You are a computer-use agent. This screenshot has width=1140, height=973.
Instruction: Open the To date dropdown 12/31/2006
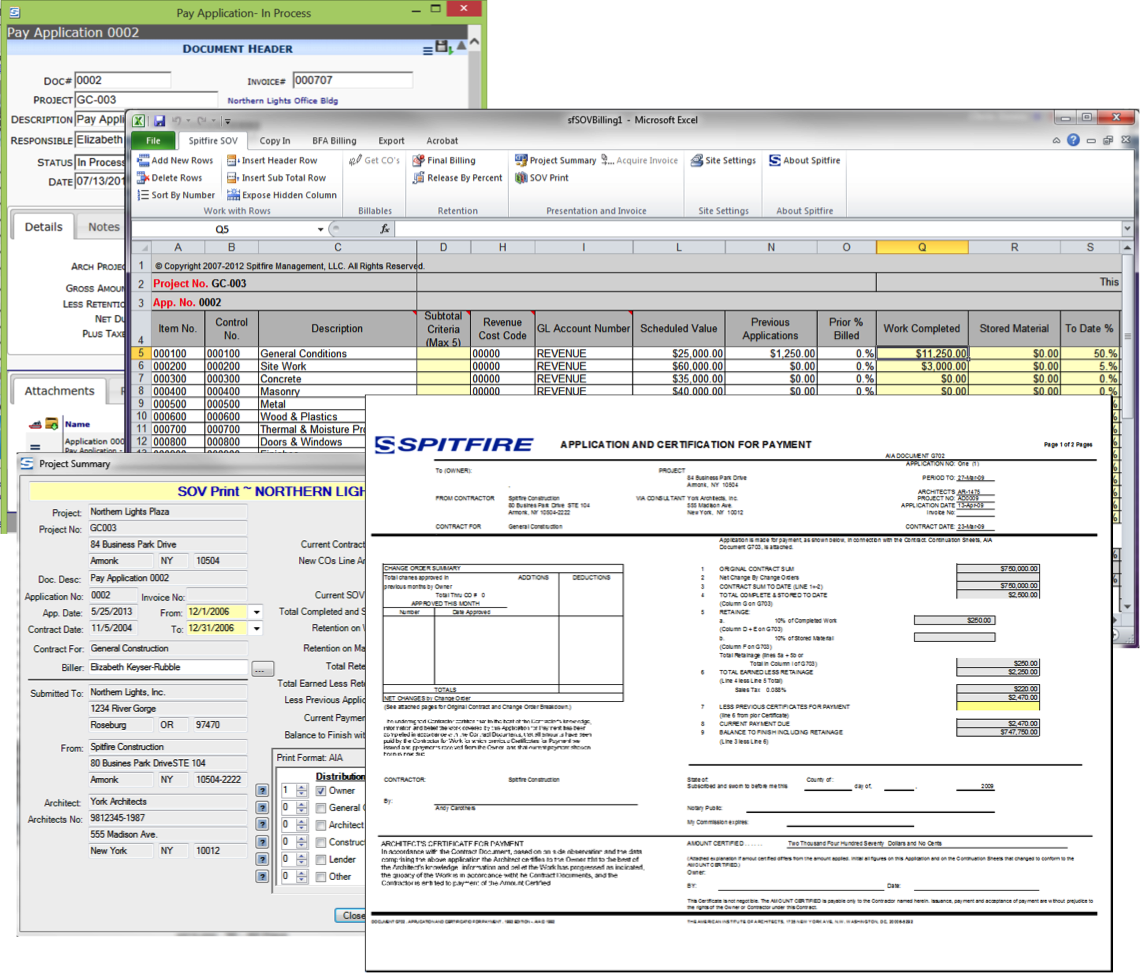(x=257, y=629)
